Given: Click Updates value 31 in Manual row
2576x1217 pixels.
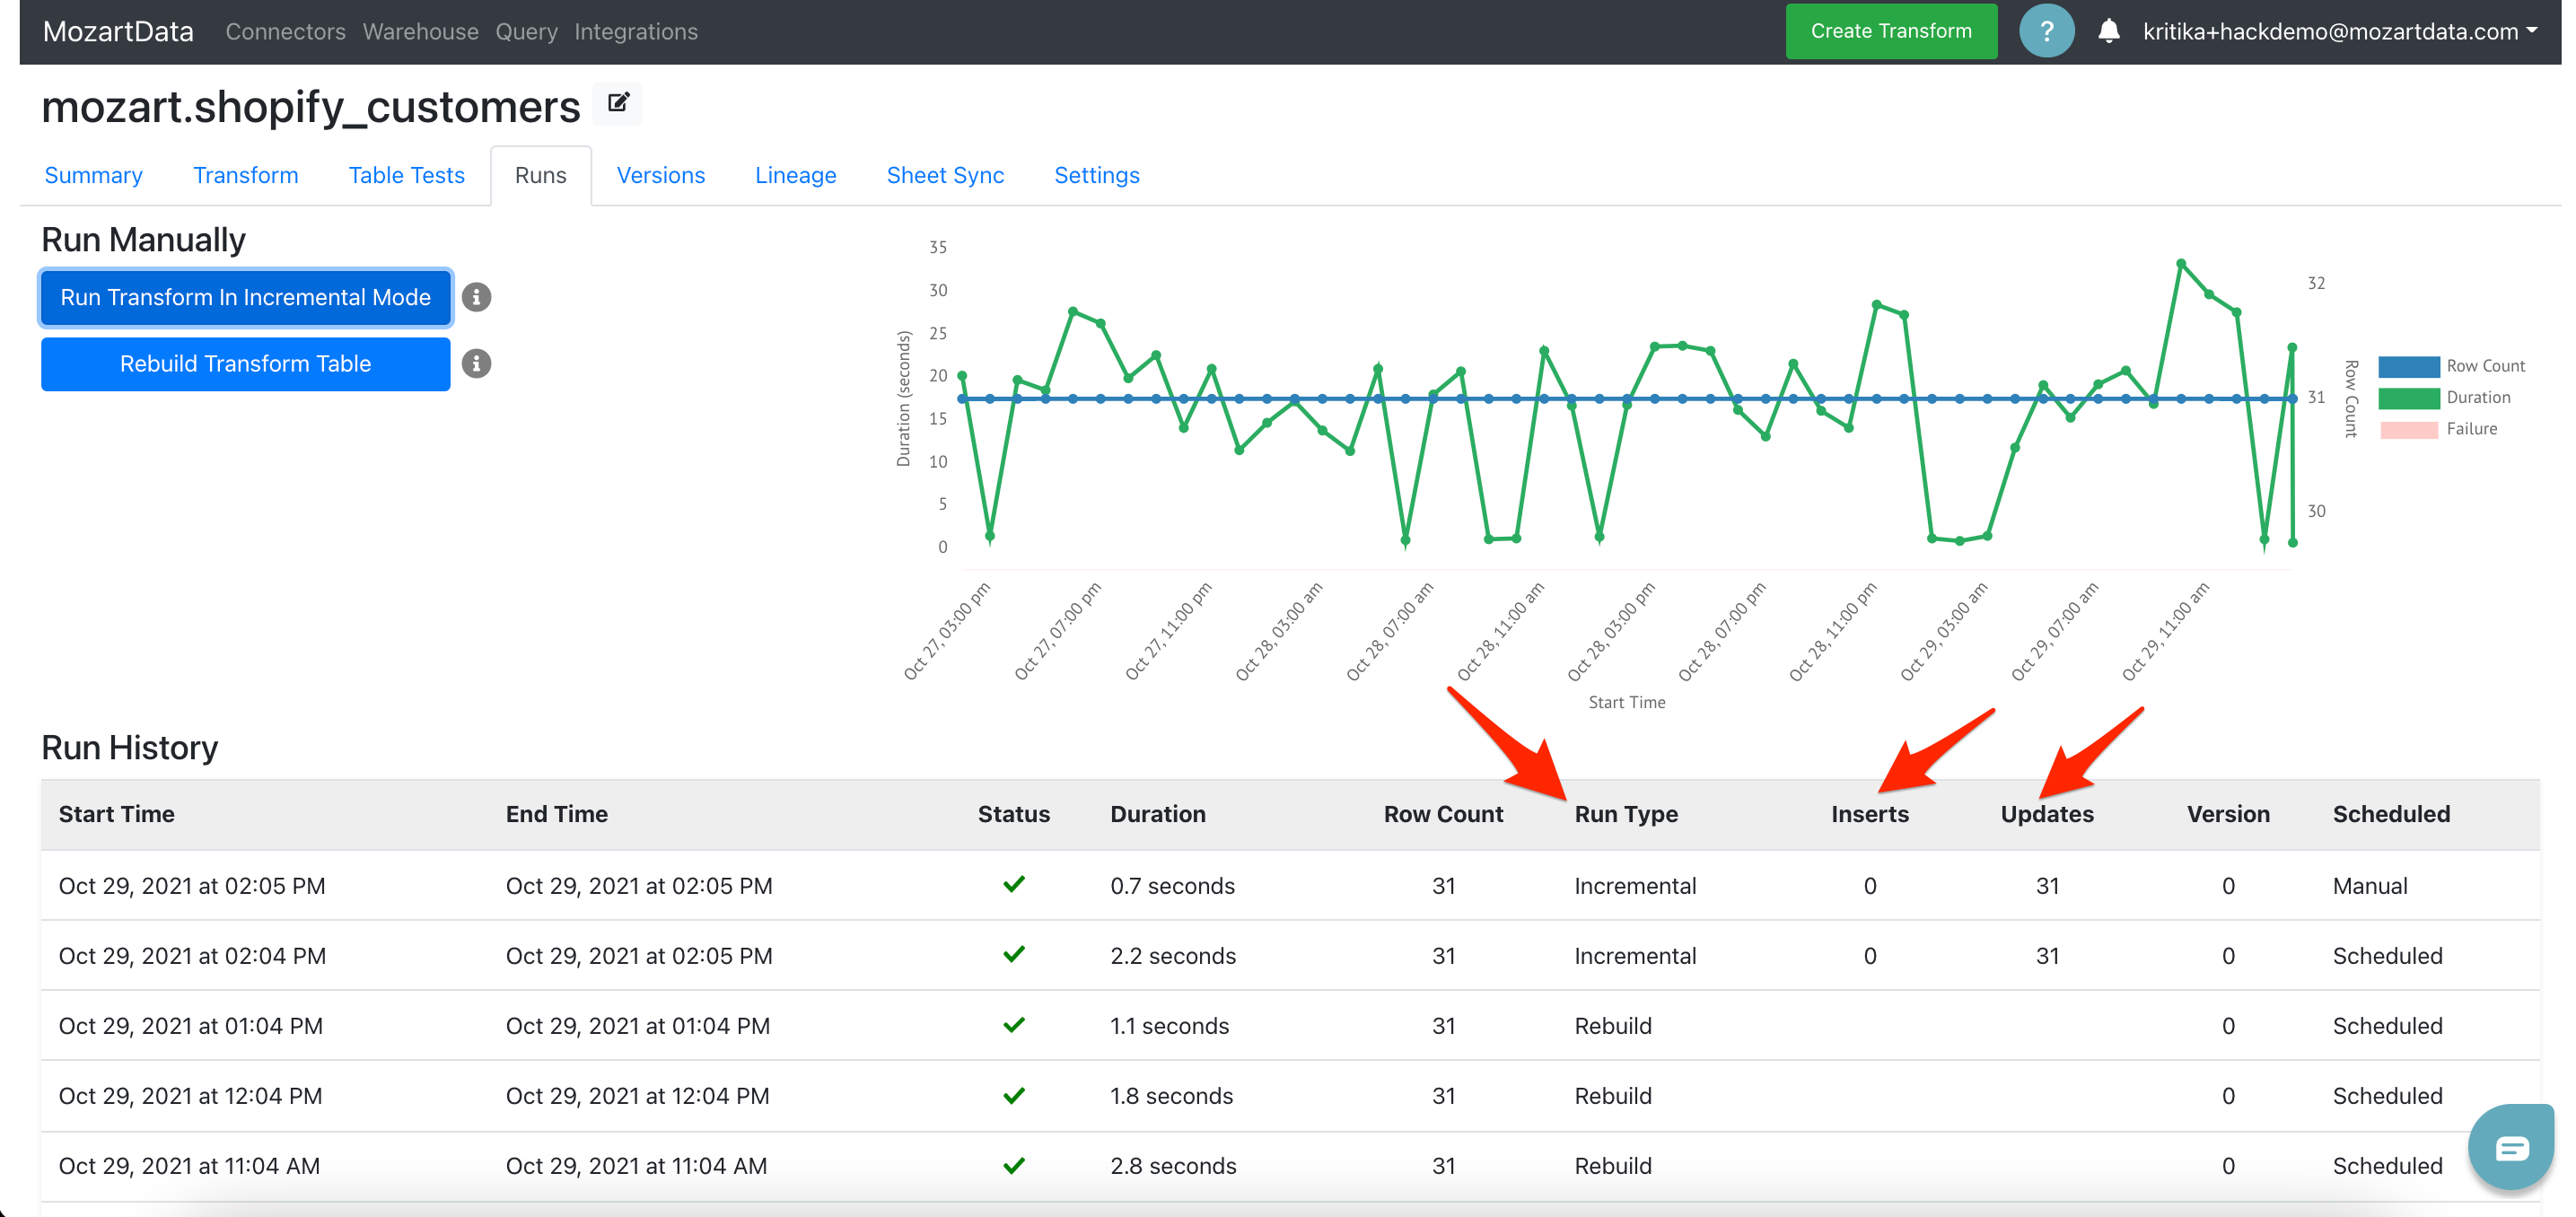Looking at the screenshot, I should pyautogui.click(x=2047, y=885).
